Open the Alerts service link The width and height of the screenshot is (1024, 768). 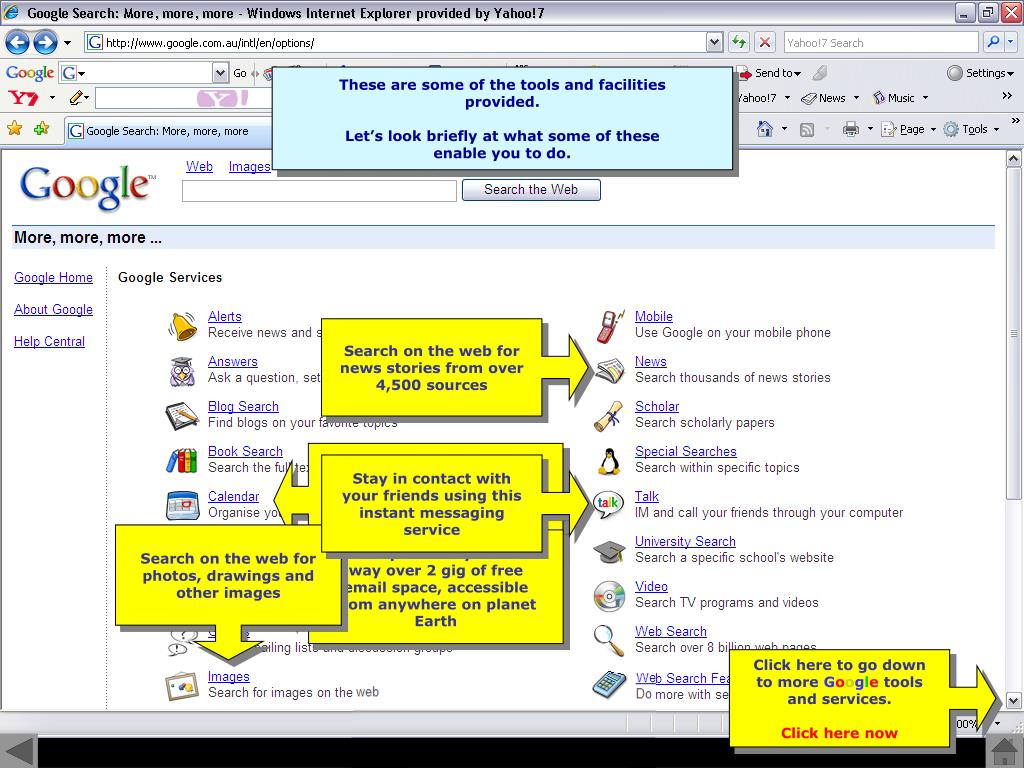pos(225,317)
